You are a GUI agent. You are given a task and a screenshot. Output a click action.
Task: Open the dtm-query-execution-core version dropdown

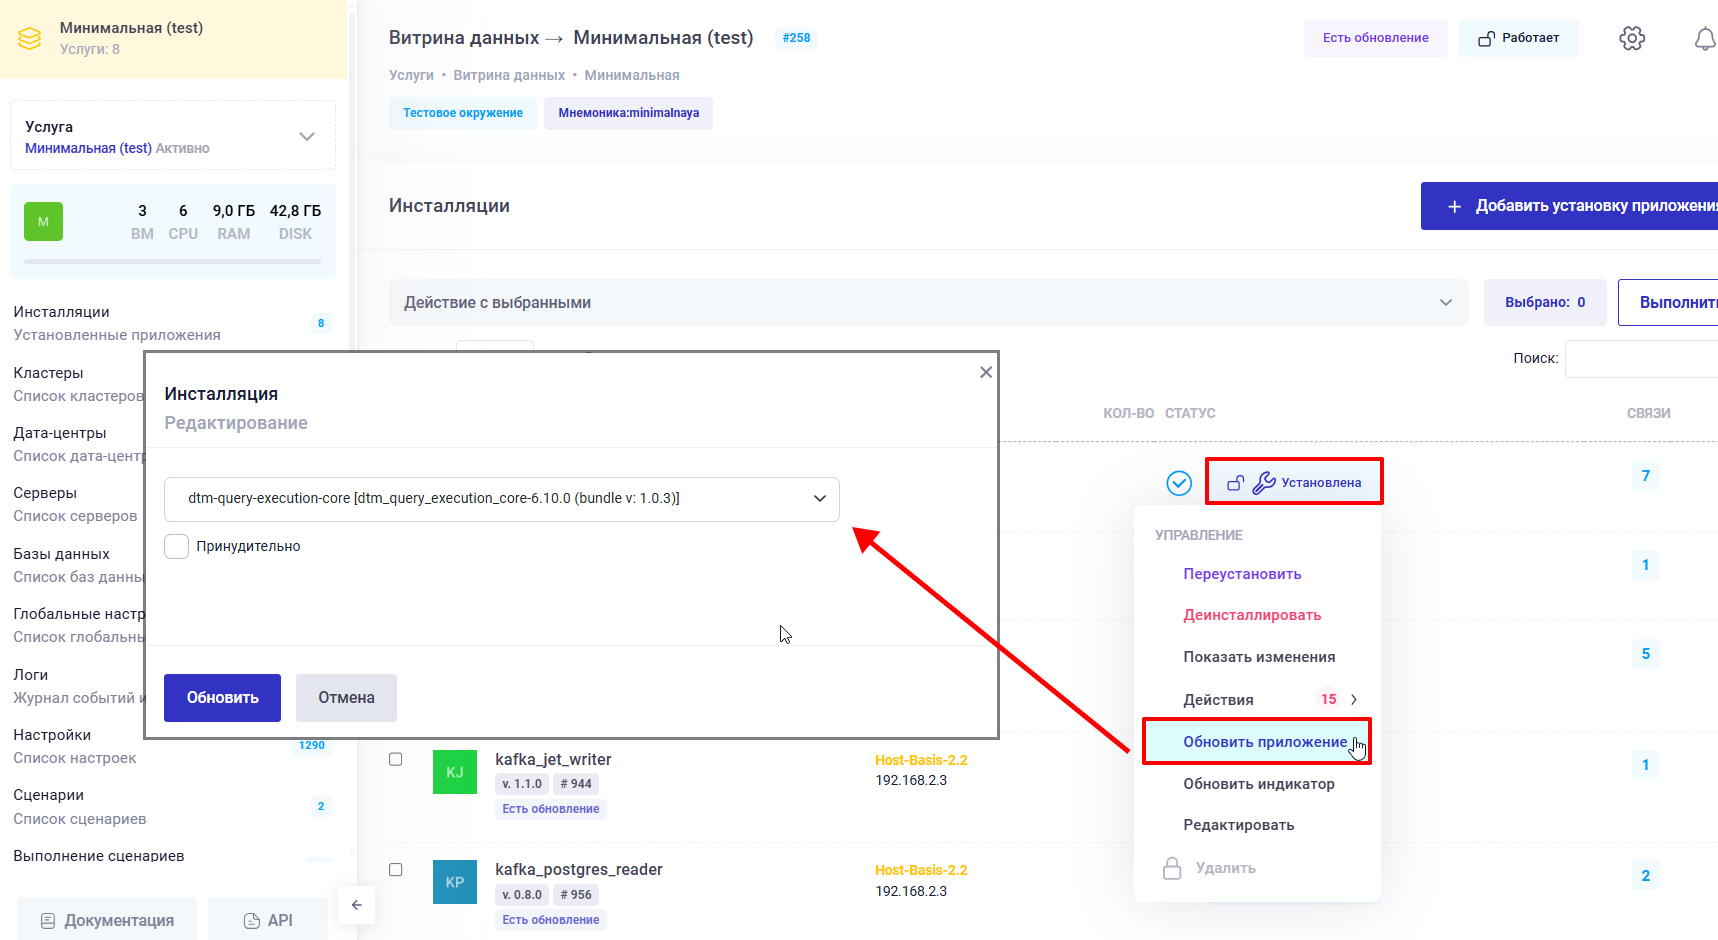click(819, 499)
